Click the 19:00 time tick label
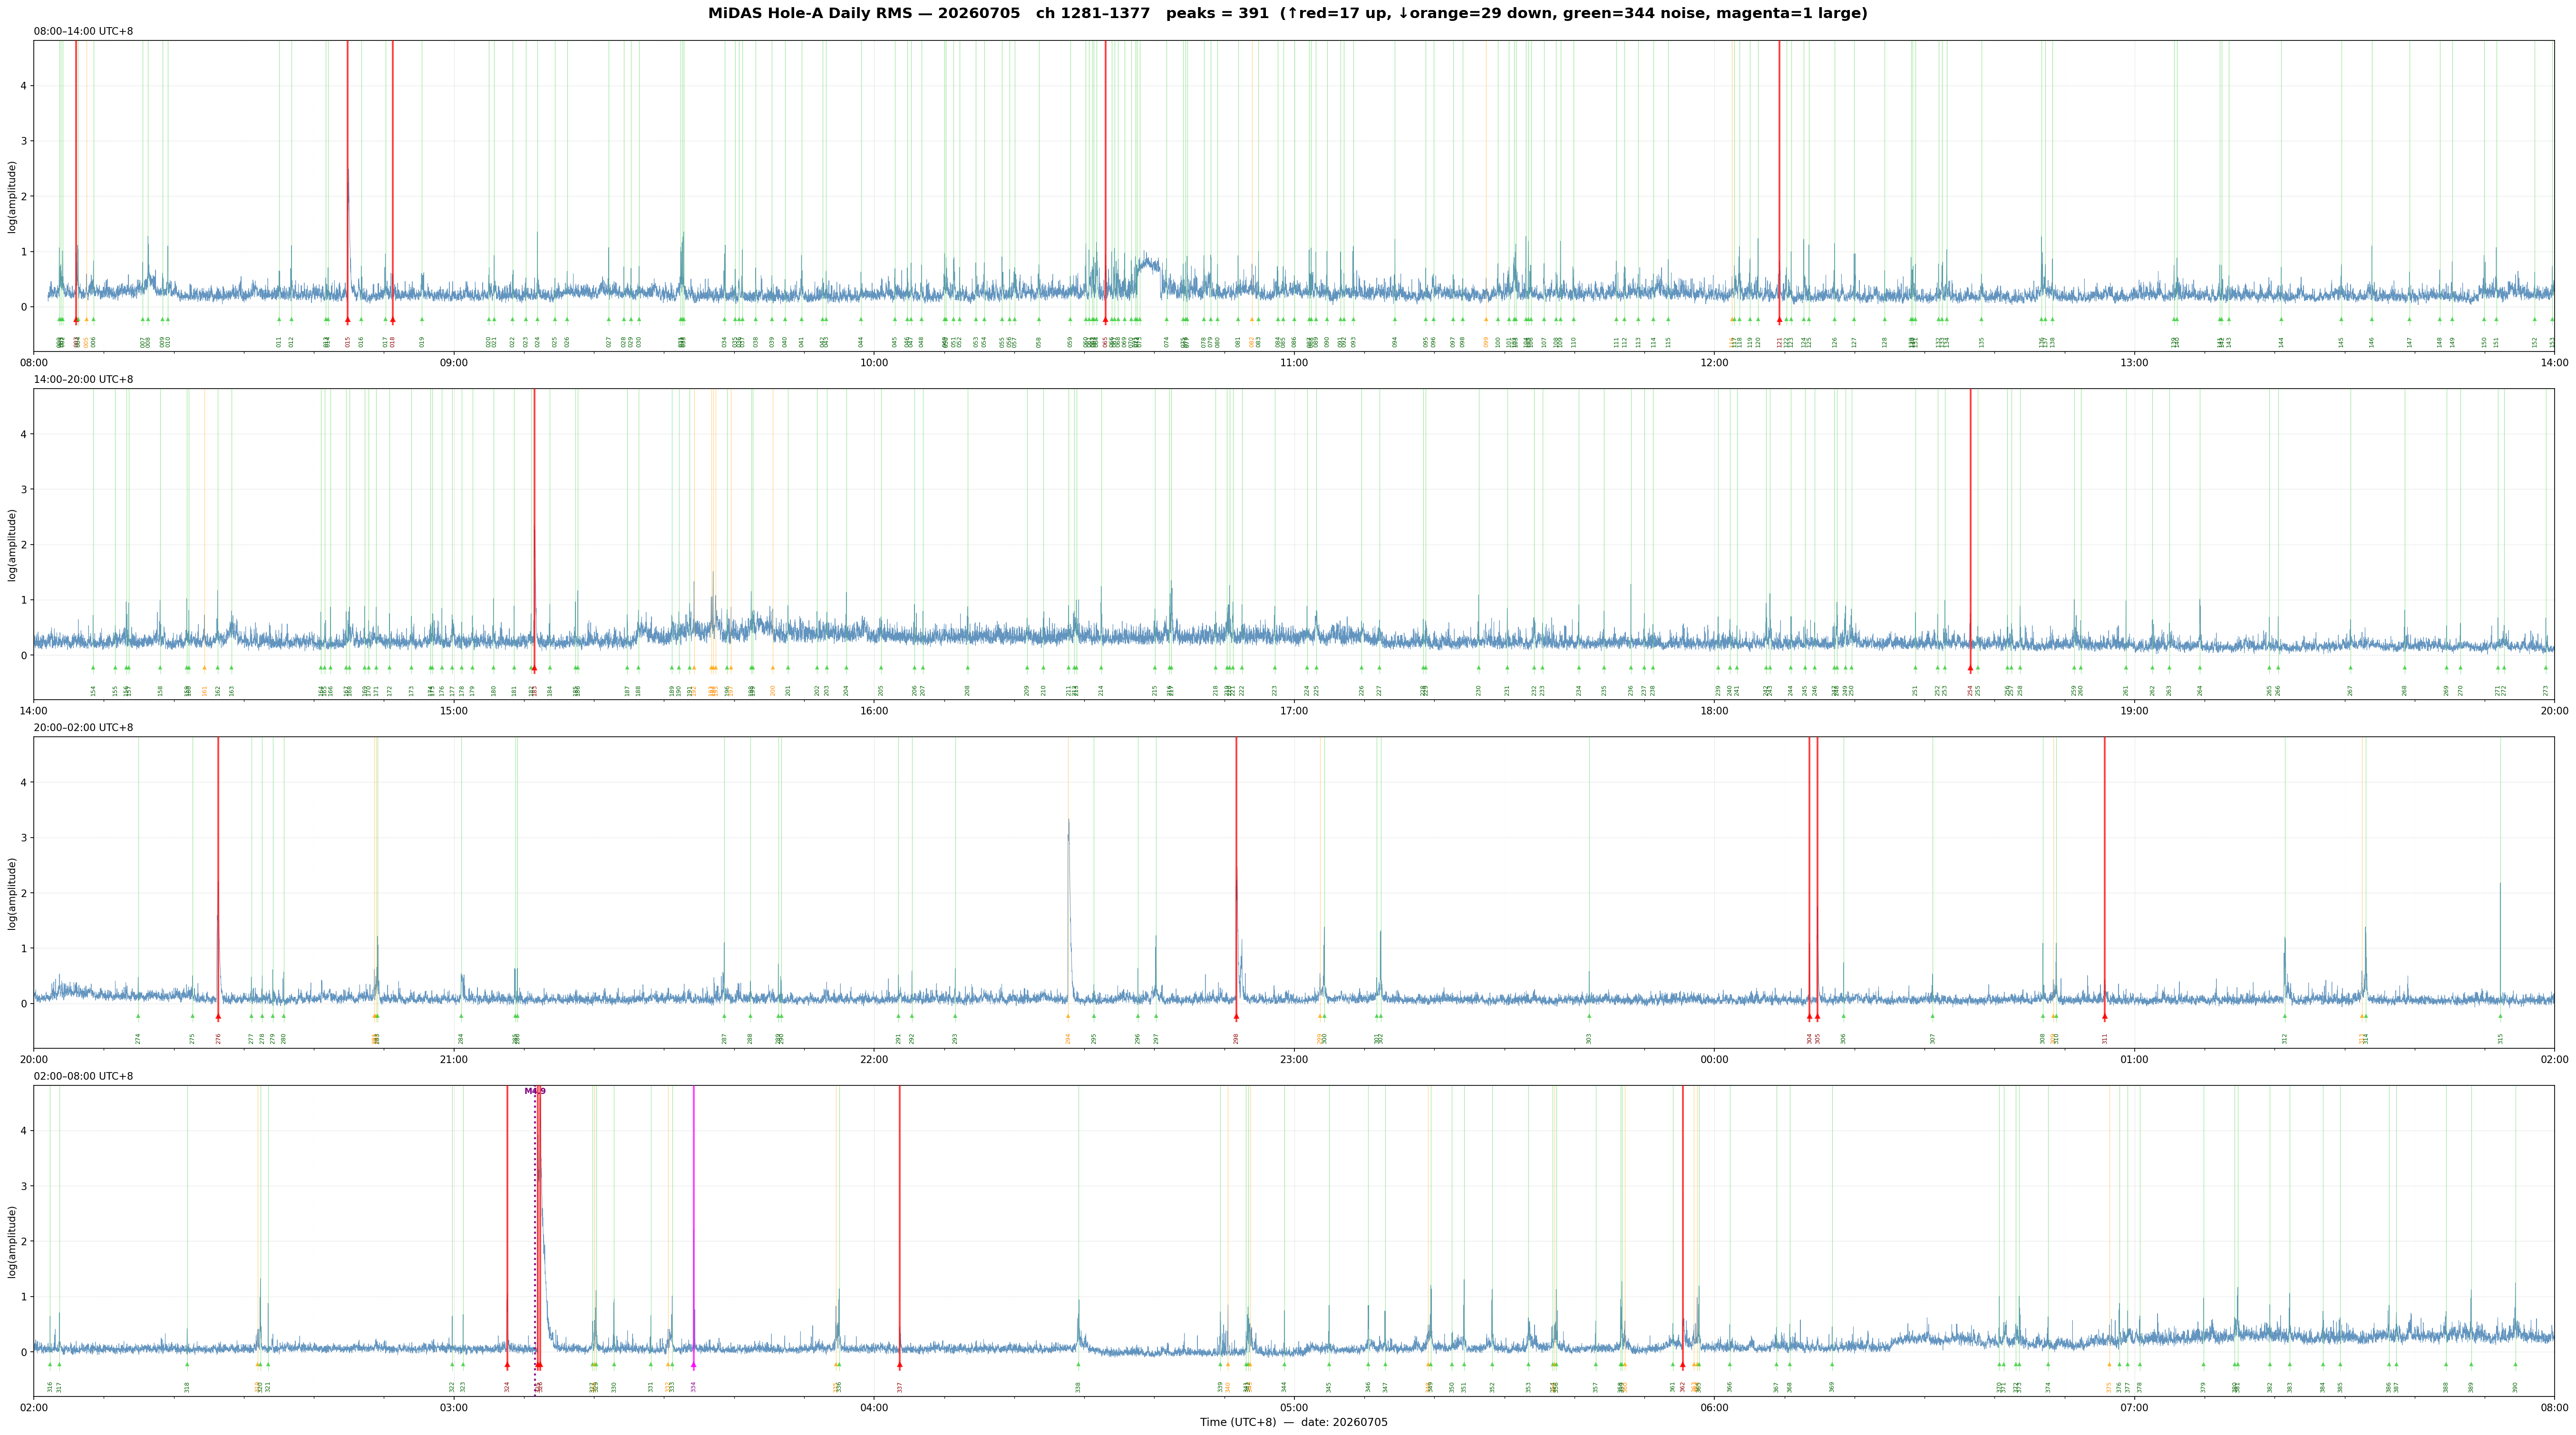This screenshot has height=1435, width=2576. [2134, 711]
